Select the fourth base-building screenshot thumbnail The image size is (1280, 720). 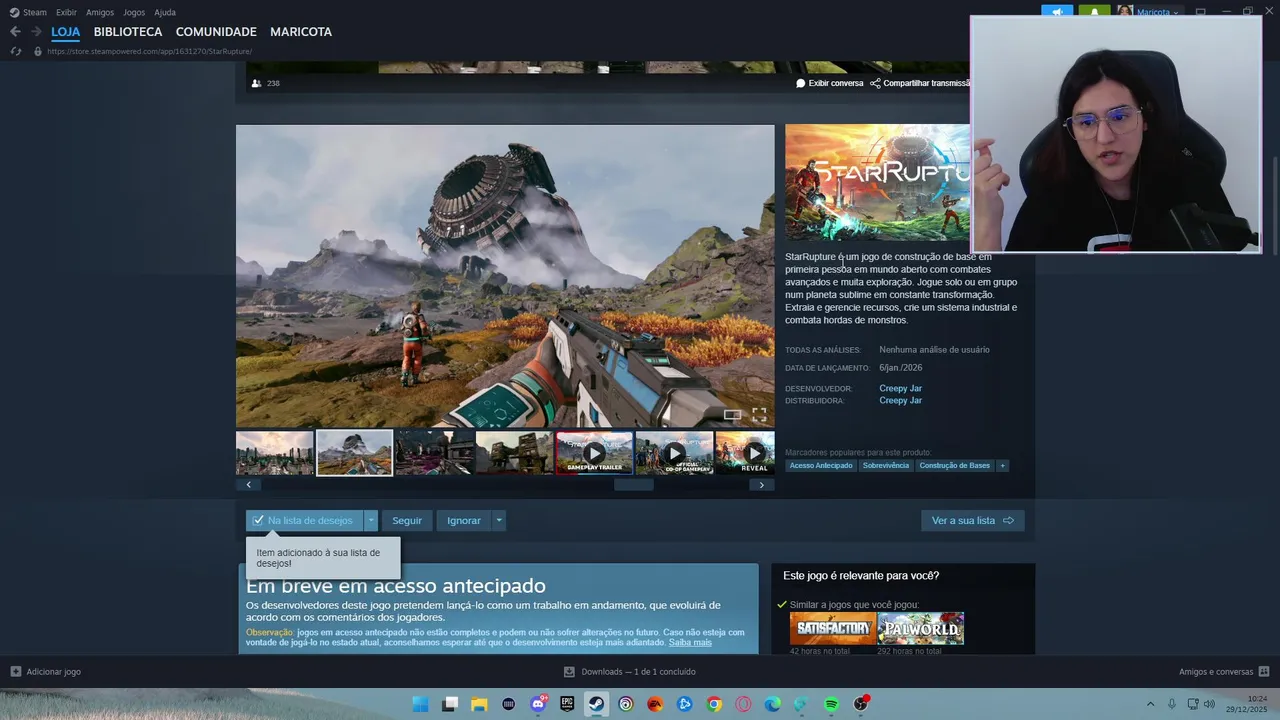point(514,453)
